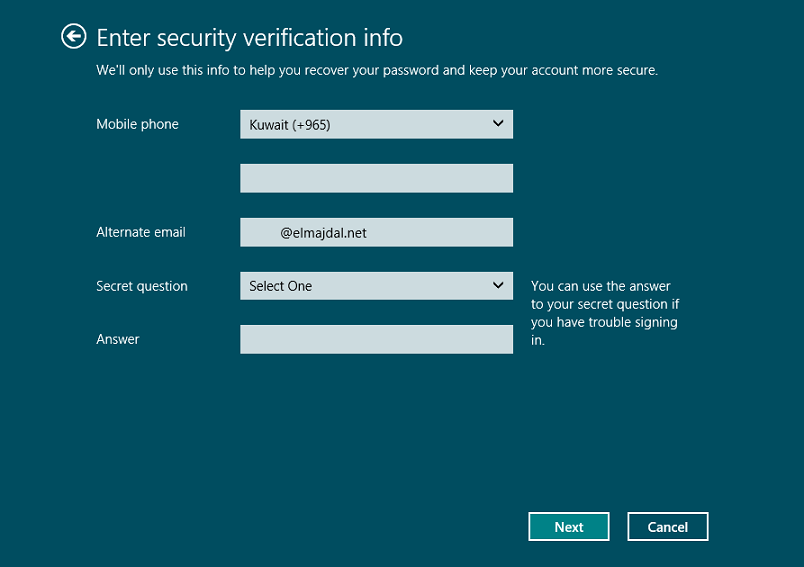The image size is (804, 567).
Task: Click the Secret question label
Action: coord(142,286)
